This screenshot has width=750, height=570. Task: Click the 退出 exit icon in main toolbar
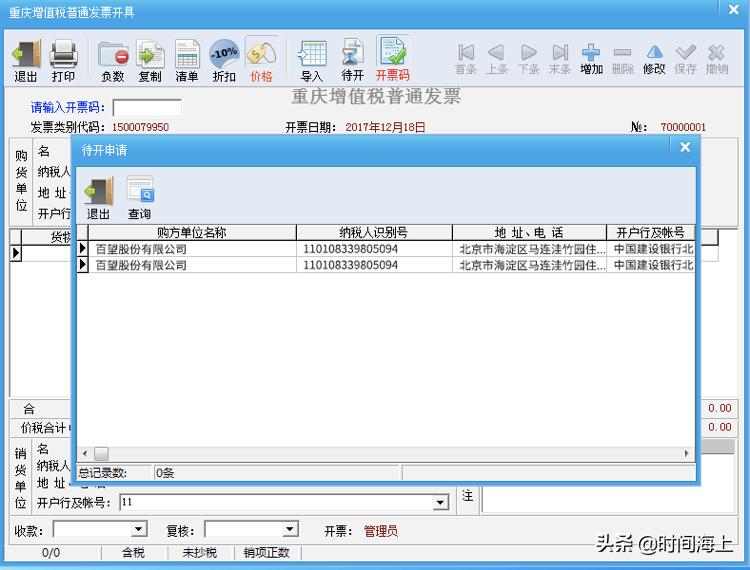26,61
